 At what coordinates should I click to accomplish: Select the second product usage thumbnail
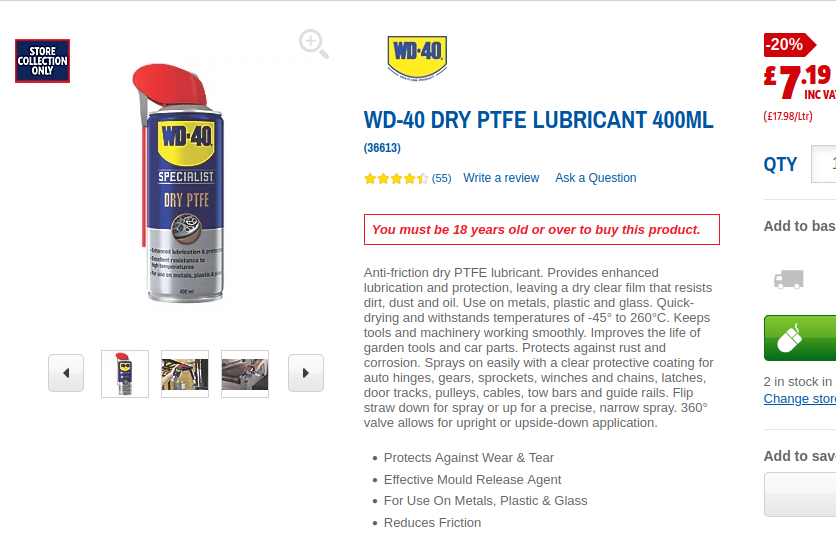tap(185, 374)
